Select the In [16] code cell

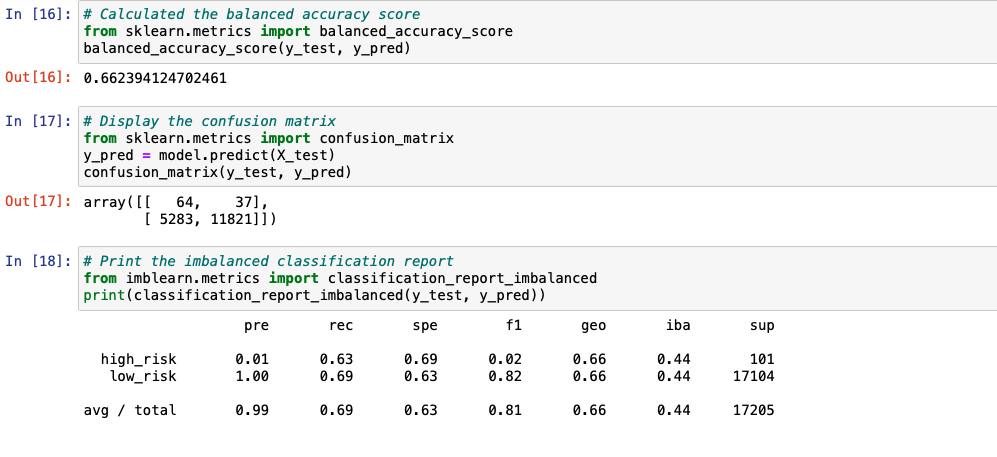pyautogui.click(x=537, y=32)
